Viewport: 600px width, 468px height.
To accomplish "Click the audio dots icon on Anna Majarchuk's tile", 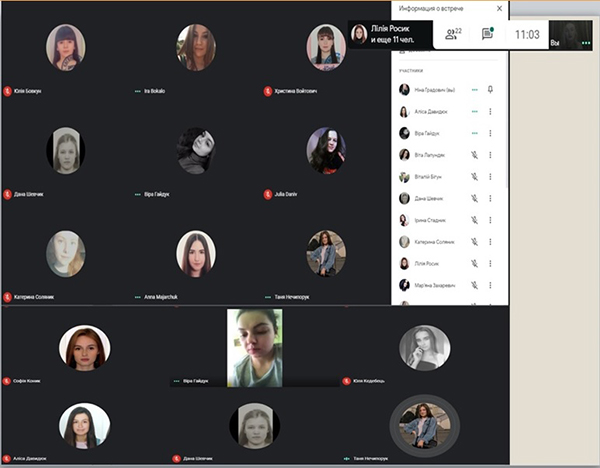I will coord(138,297).
